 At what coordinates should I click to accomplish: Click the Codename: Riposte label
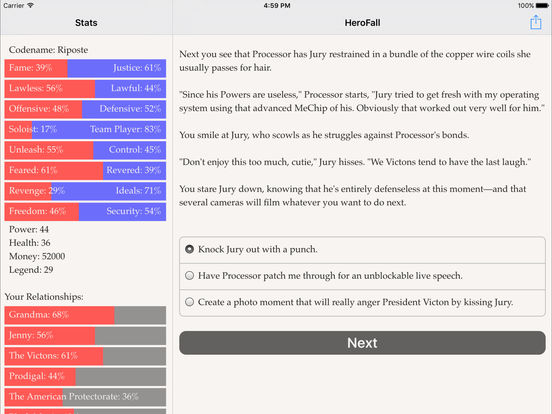[49, 50]
